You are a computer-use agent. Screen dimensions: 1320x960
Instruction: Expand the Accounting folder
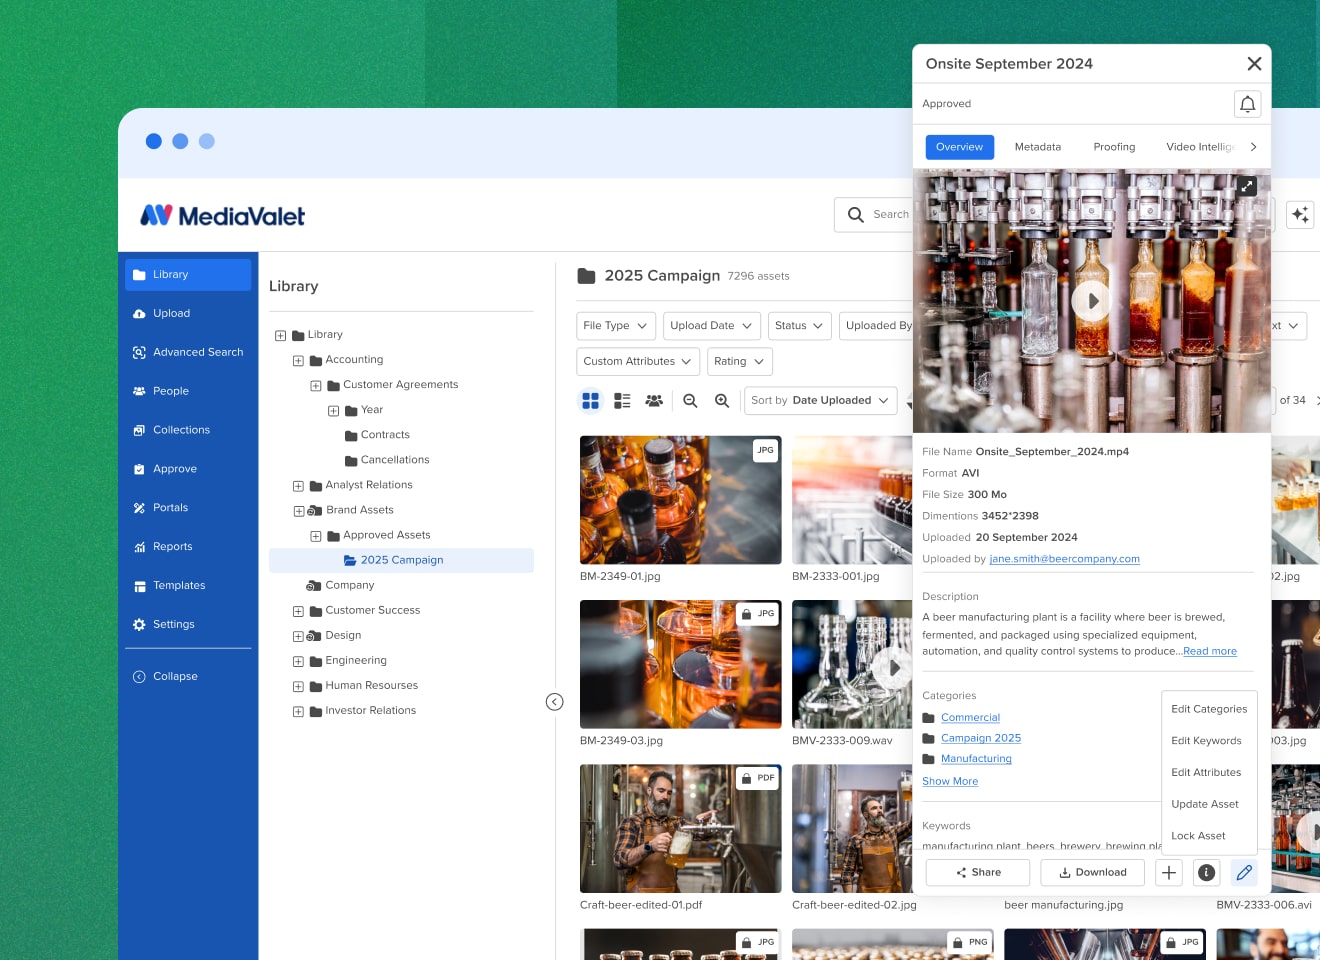[298, 361]
